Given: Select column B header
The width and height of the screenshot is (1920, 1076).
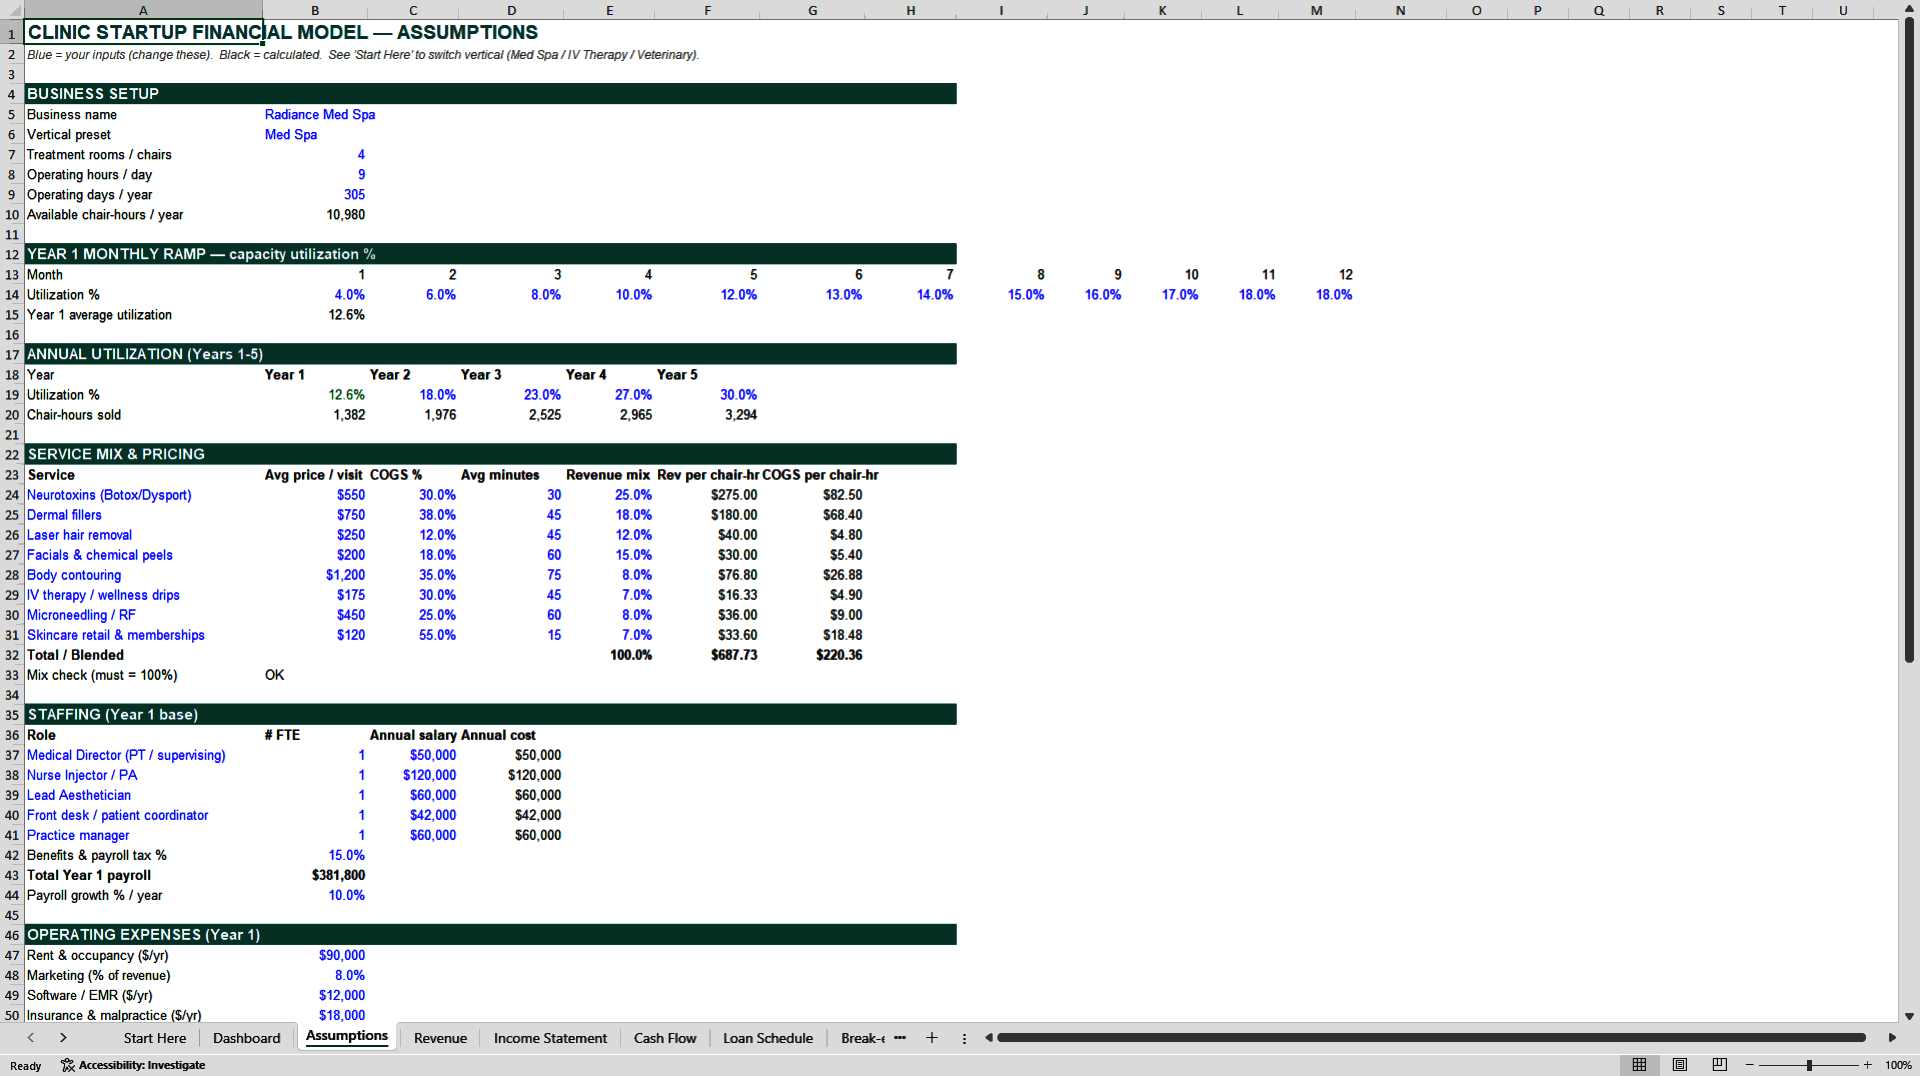Looking at the screenshot, I should point(315,10).
